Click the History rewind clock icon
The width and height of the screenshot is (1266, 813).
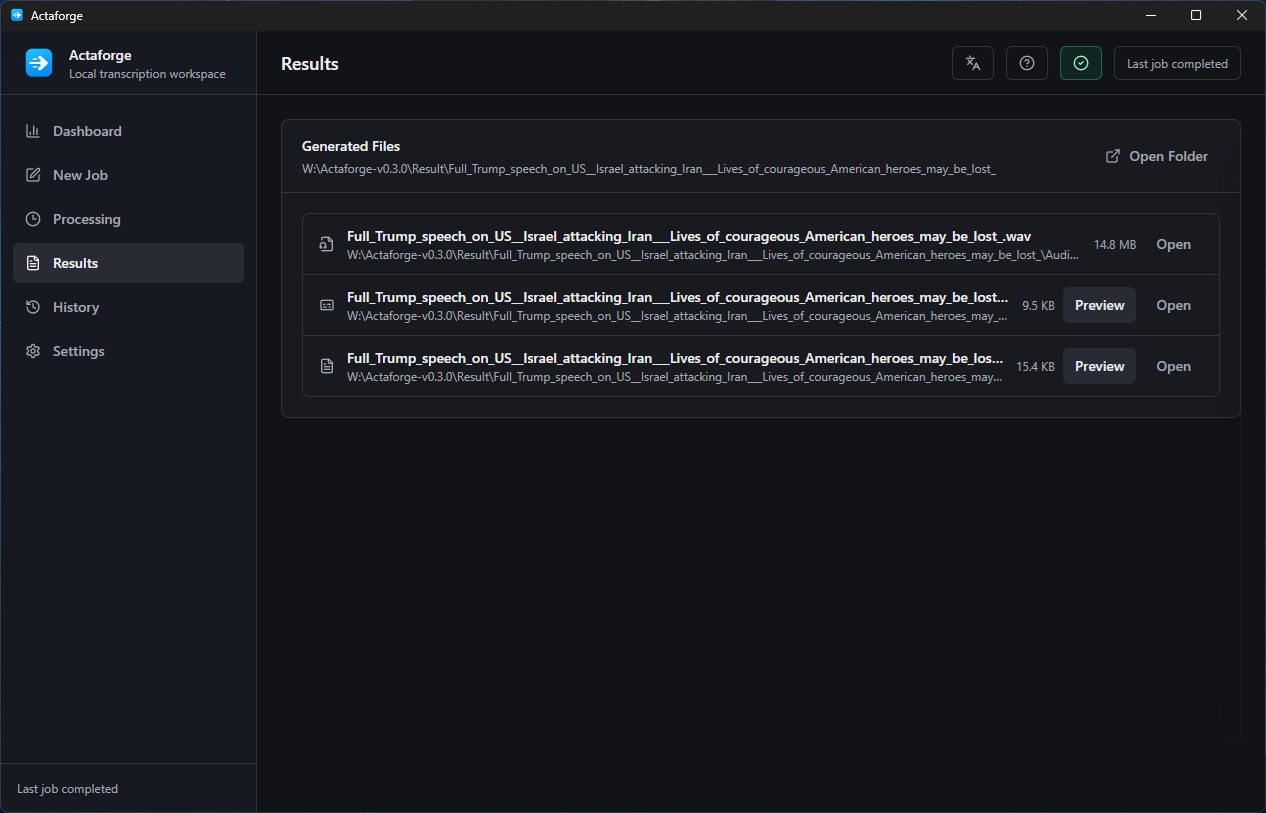pos(33,307)
